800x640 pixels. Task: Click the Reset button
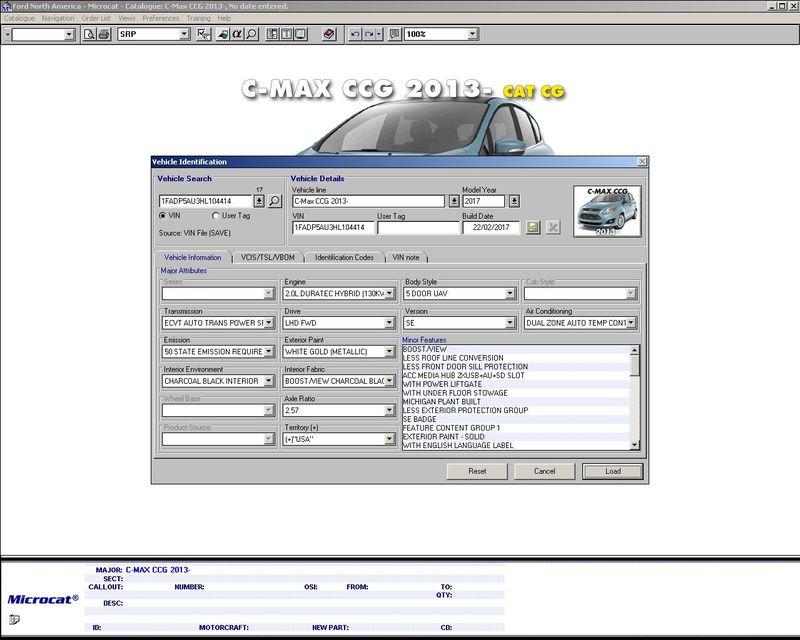(x=477, y=471)
